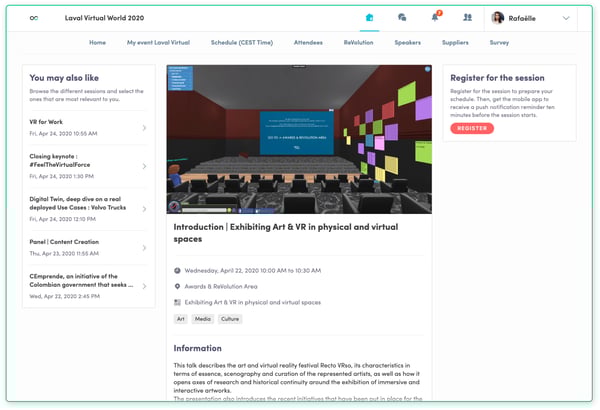The image size is (600, 410).
Task: Open VR for Work session title
Action: click(46, 122)
